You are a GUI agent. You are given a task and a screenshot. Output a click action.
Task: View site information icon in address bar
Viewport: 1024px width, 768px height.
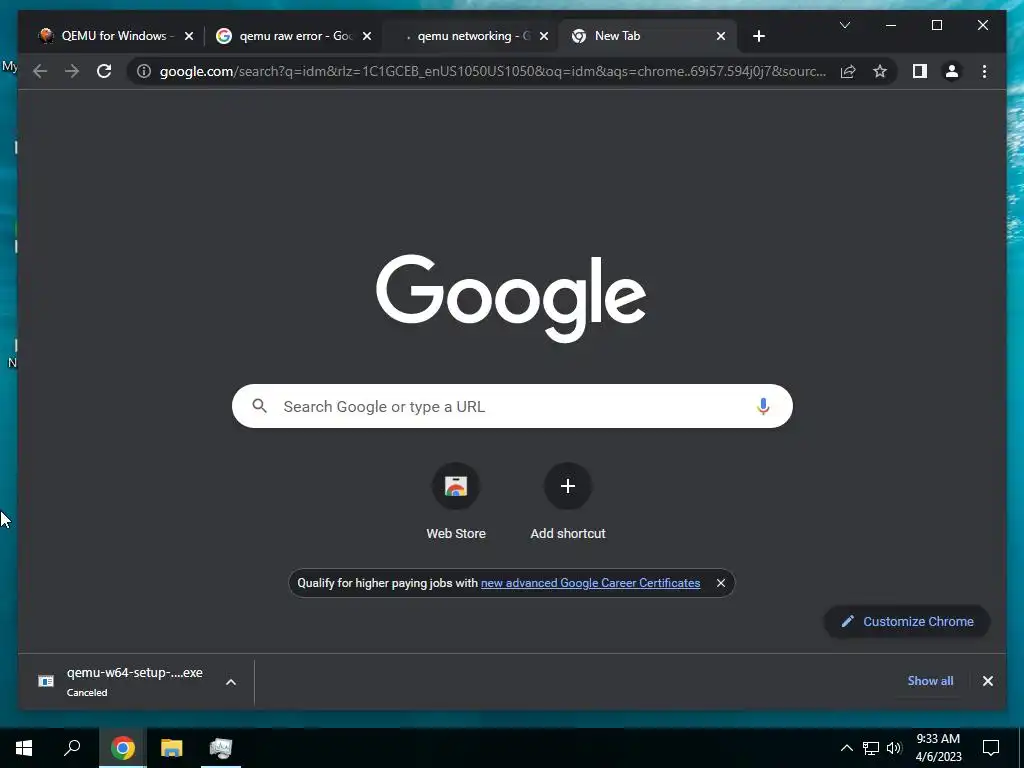pyautogui.click(x=144, y=71)
